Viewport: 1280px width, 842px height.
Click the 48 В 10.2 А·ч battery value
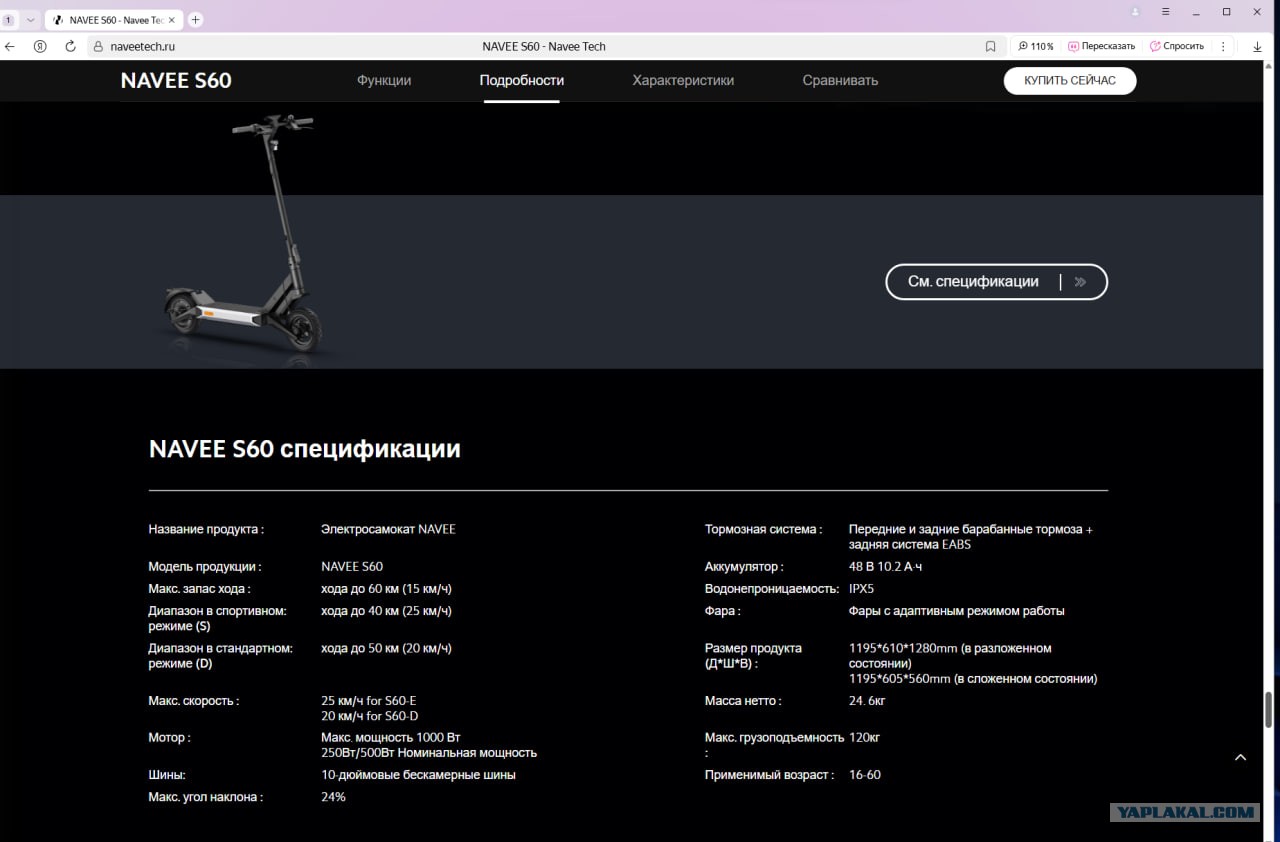point(885,567)
